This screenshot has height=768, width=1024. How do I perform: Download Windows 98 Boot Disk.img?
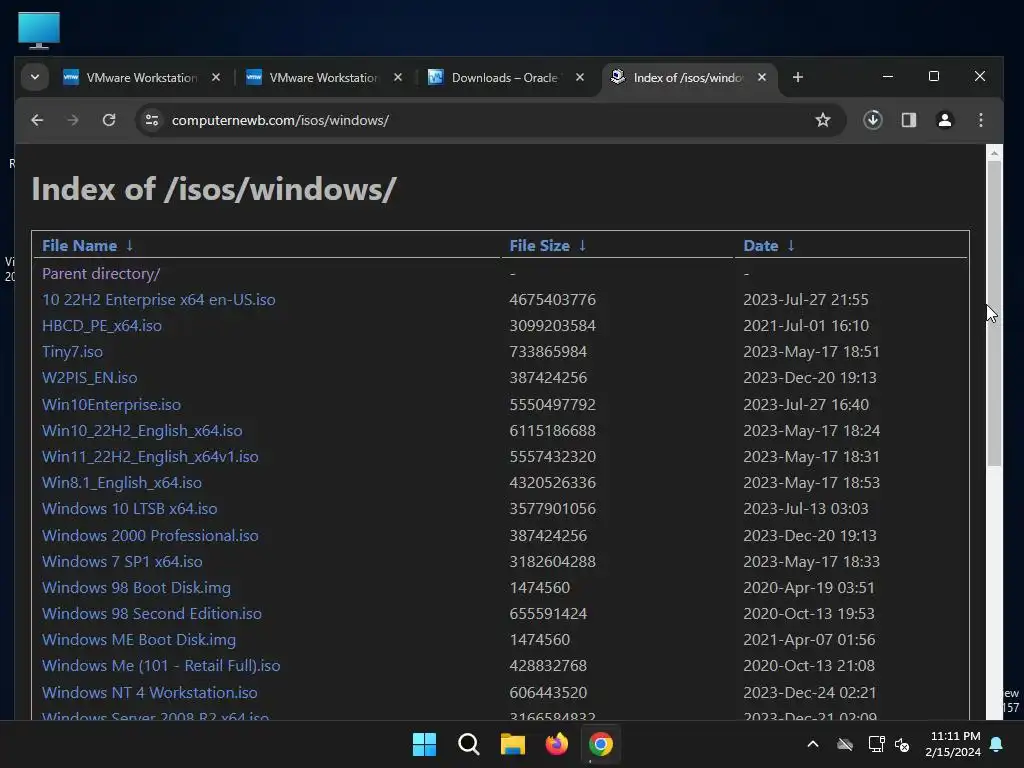(136, 588)
